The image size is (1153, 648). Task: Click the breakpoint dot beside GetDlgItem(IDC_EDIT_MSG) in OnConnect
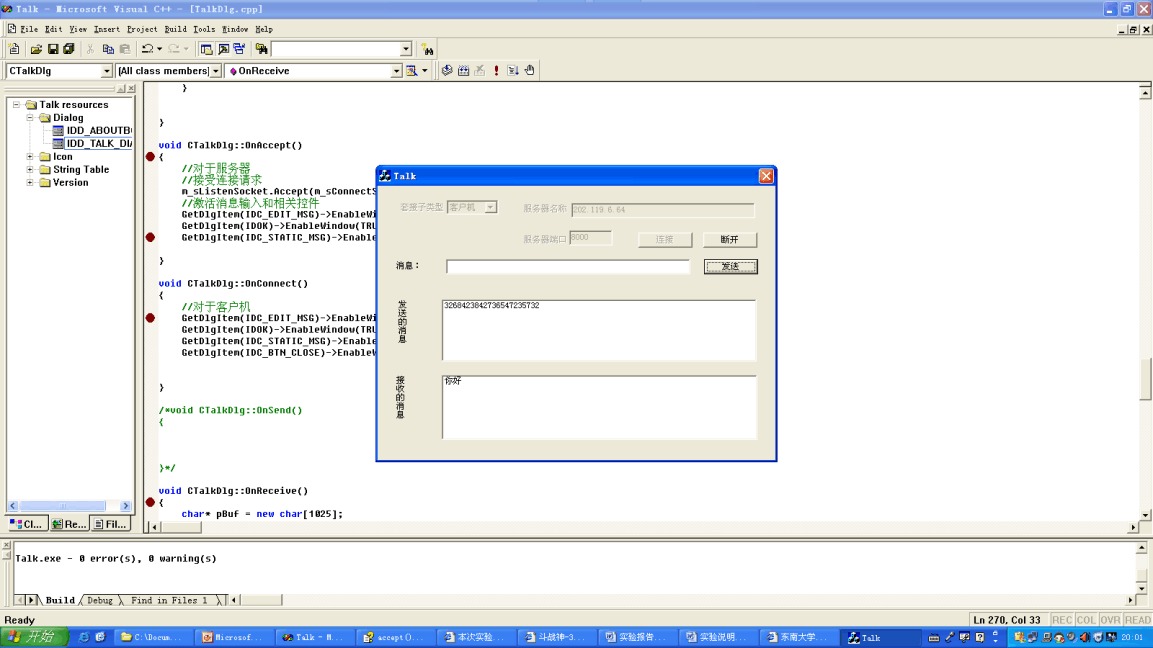tap(150, 318)
